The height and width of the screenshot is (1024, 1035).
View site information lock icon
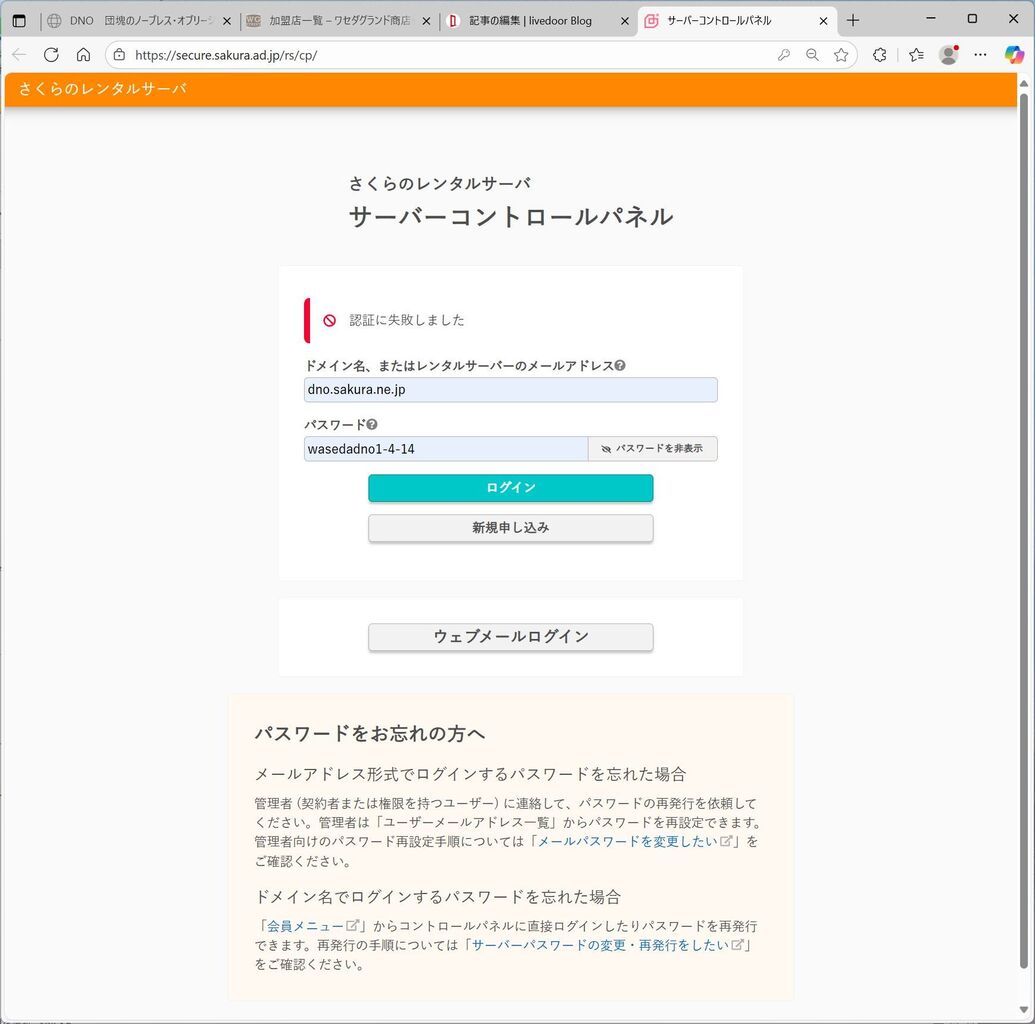click(119, 55)
